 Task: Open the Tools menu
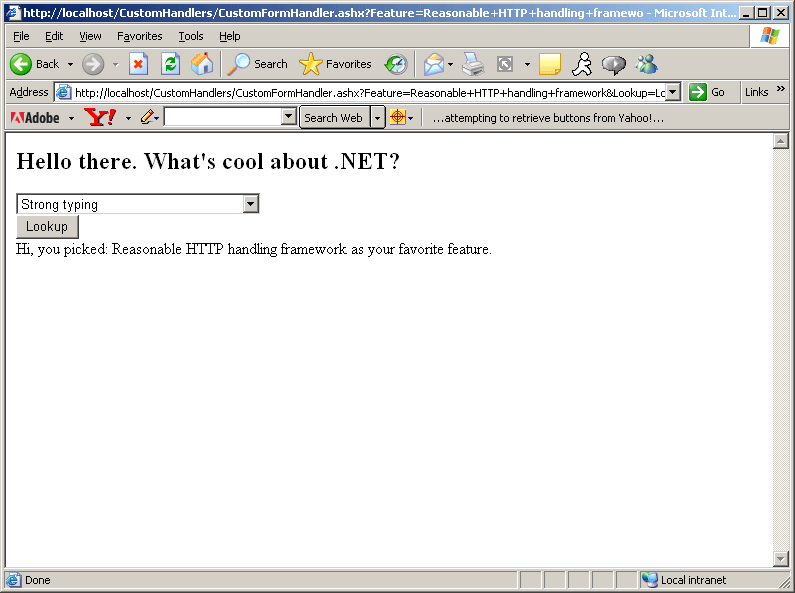coord(191,36)
